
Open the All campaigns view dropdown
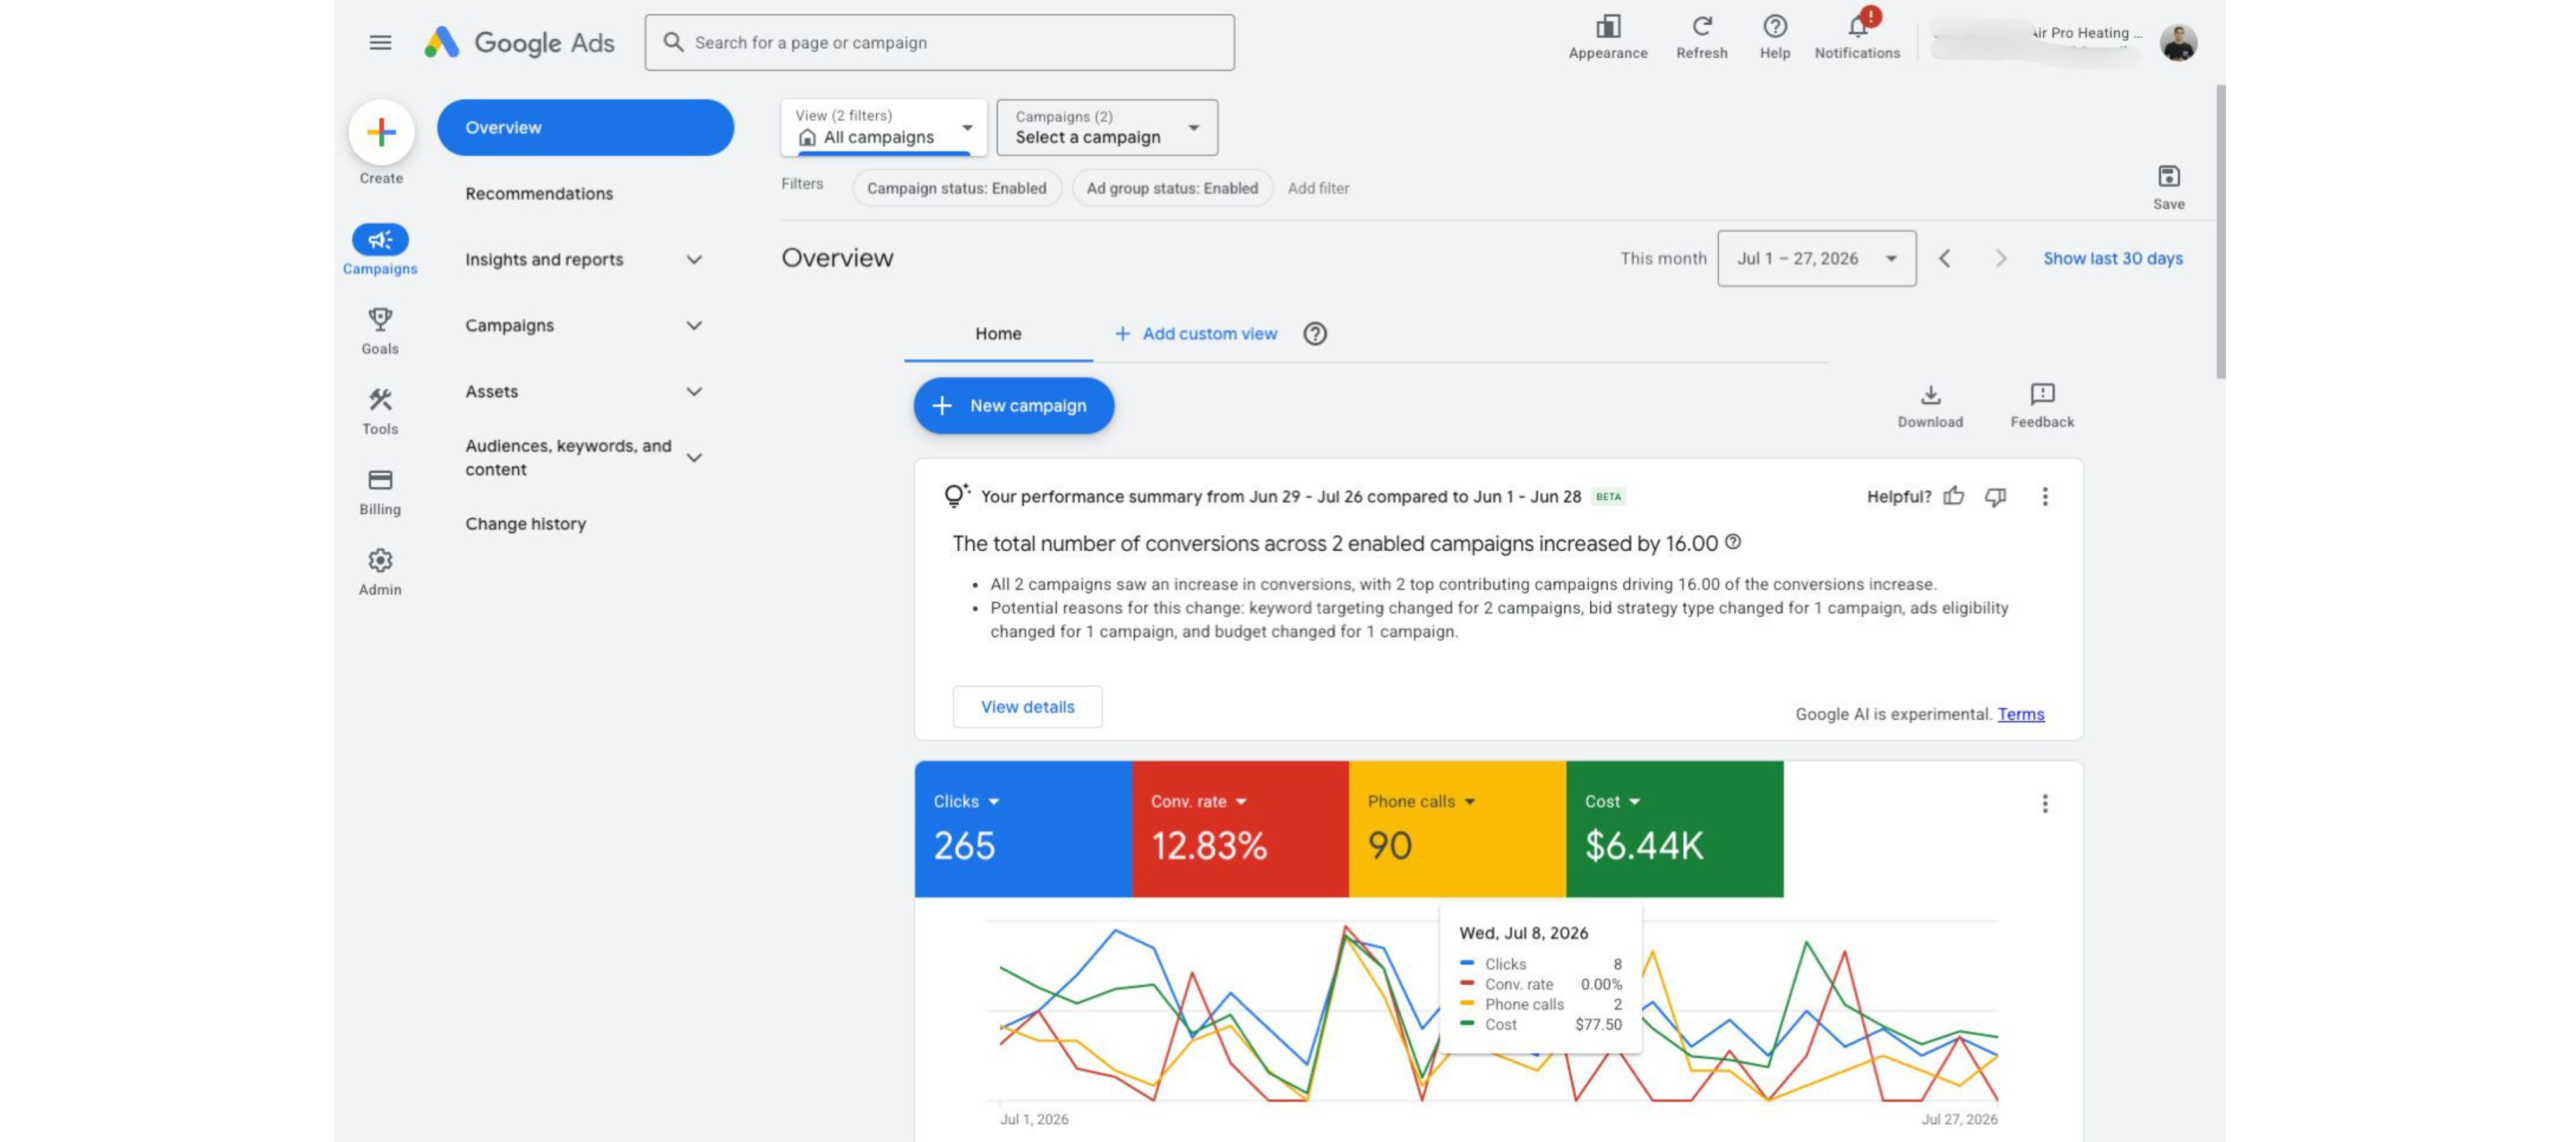(883, 127)
